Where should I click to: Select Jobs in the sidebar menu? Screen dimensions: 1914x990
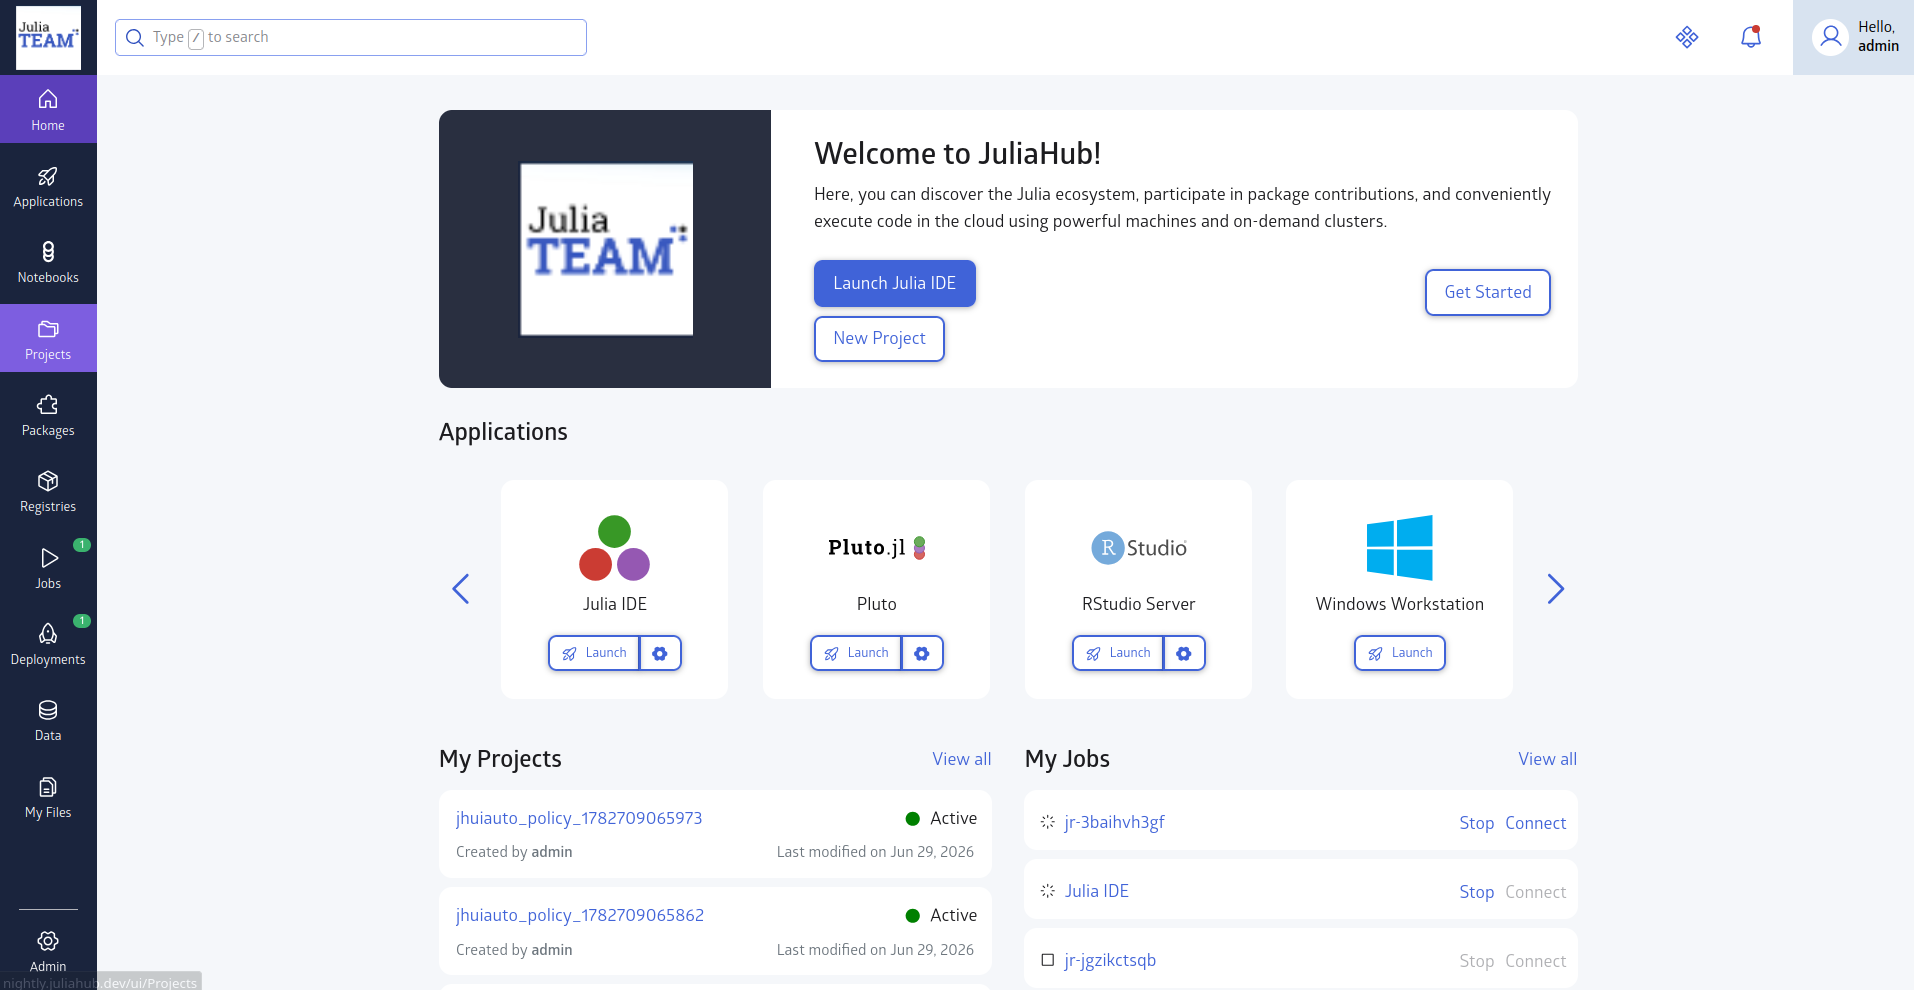click(x=48, y=569)
